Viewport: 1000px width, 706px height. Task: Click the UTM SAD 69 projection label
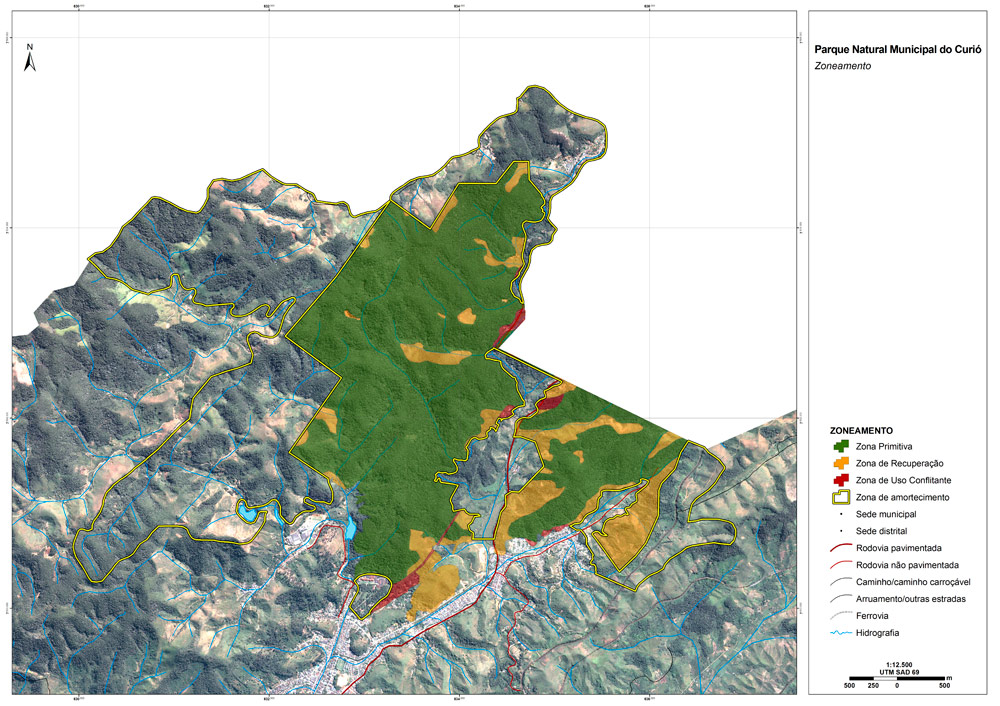coord(896,671)
